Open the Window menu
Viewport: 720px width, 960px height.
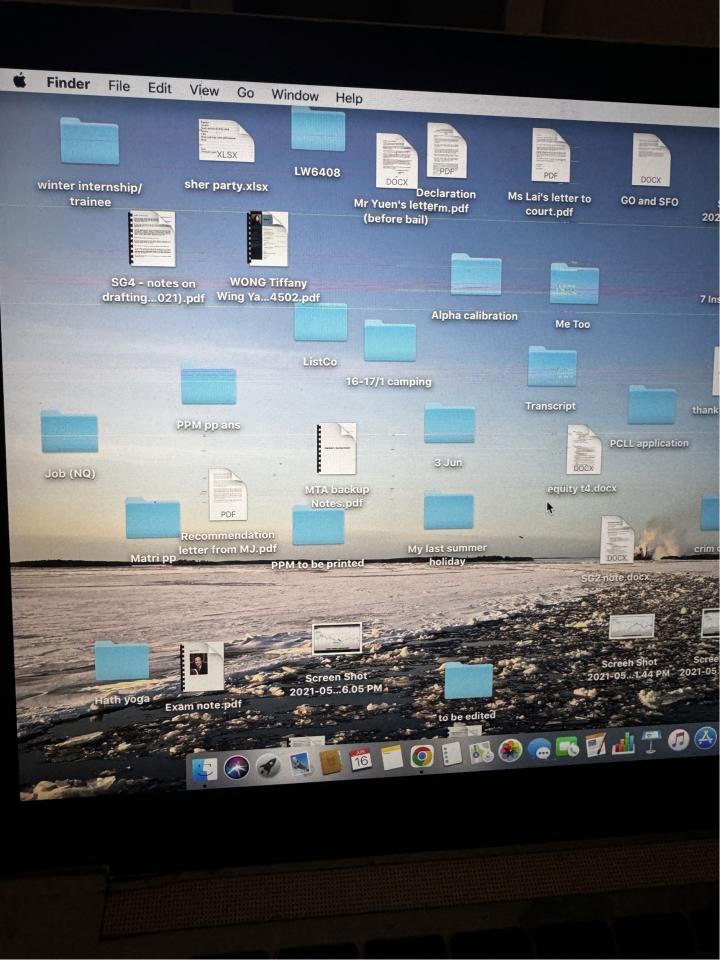coord(295,95)
